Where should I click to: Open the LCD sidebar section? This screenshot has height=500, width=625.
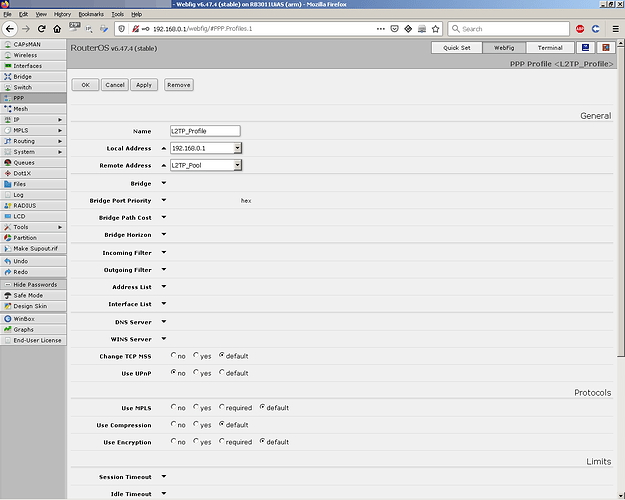pyautogui.click(x=33, y=217)
